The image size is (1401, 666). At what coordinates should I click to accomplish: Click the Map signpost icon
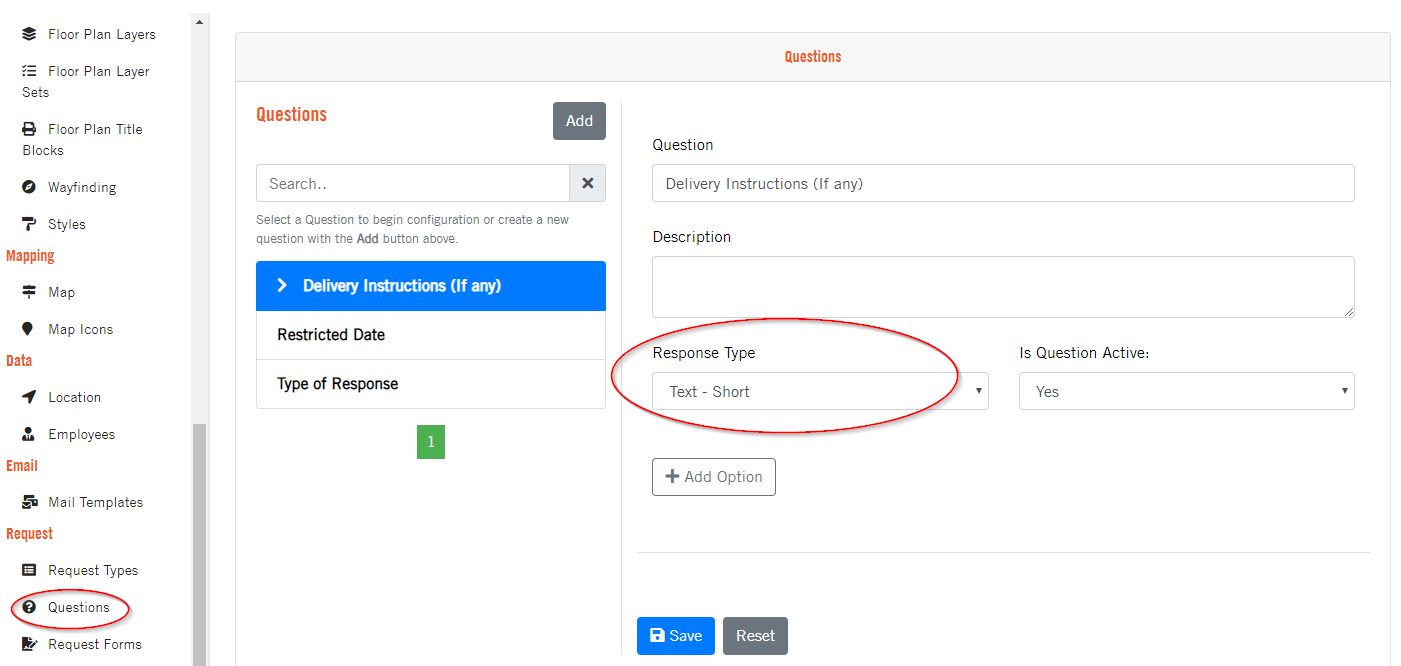click(29, 292)
